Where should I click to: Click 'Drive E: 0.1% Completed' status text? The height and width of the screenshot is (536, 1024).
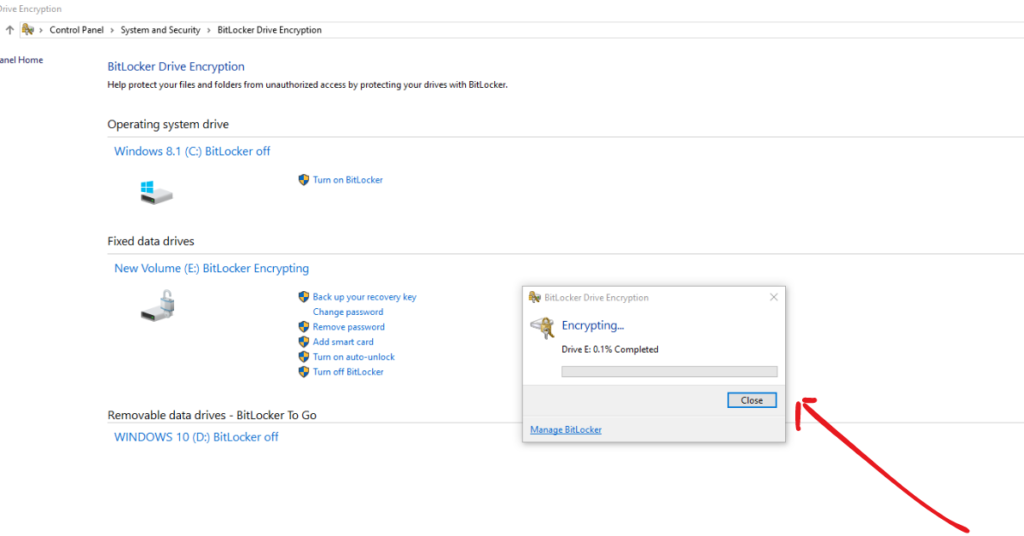tap(610, 350)
